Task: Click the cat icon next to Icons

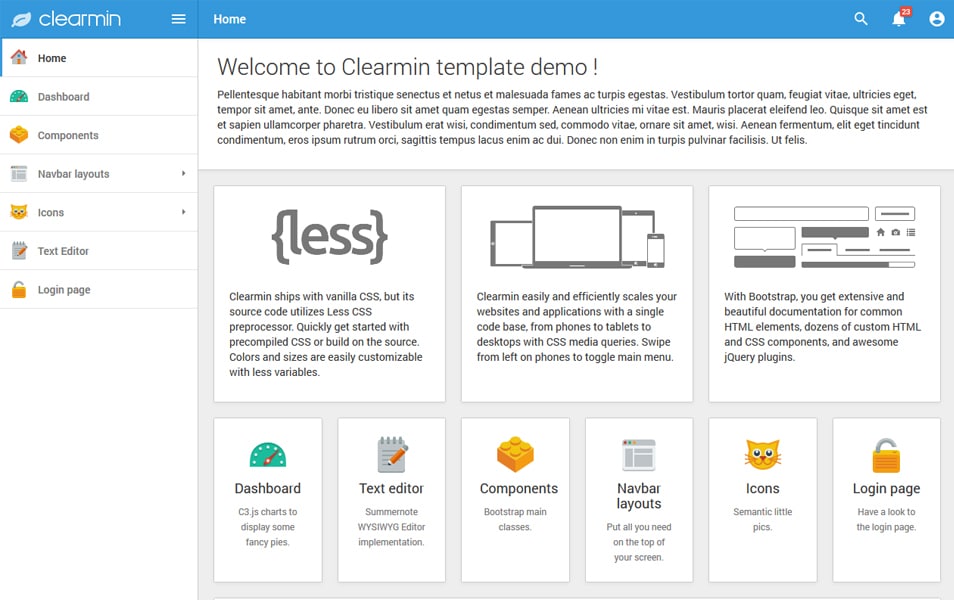Action: tap(18, 211)
